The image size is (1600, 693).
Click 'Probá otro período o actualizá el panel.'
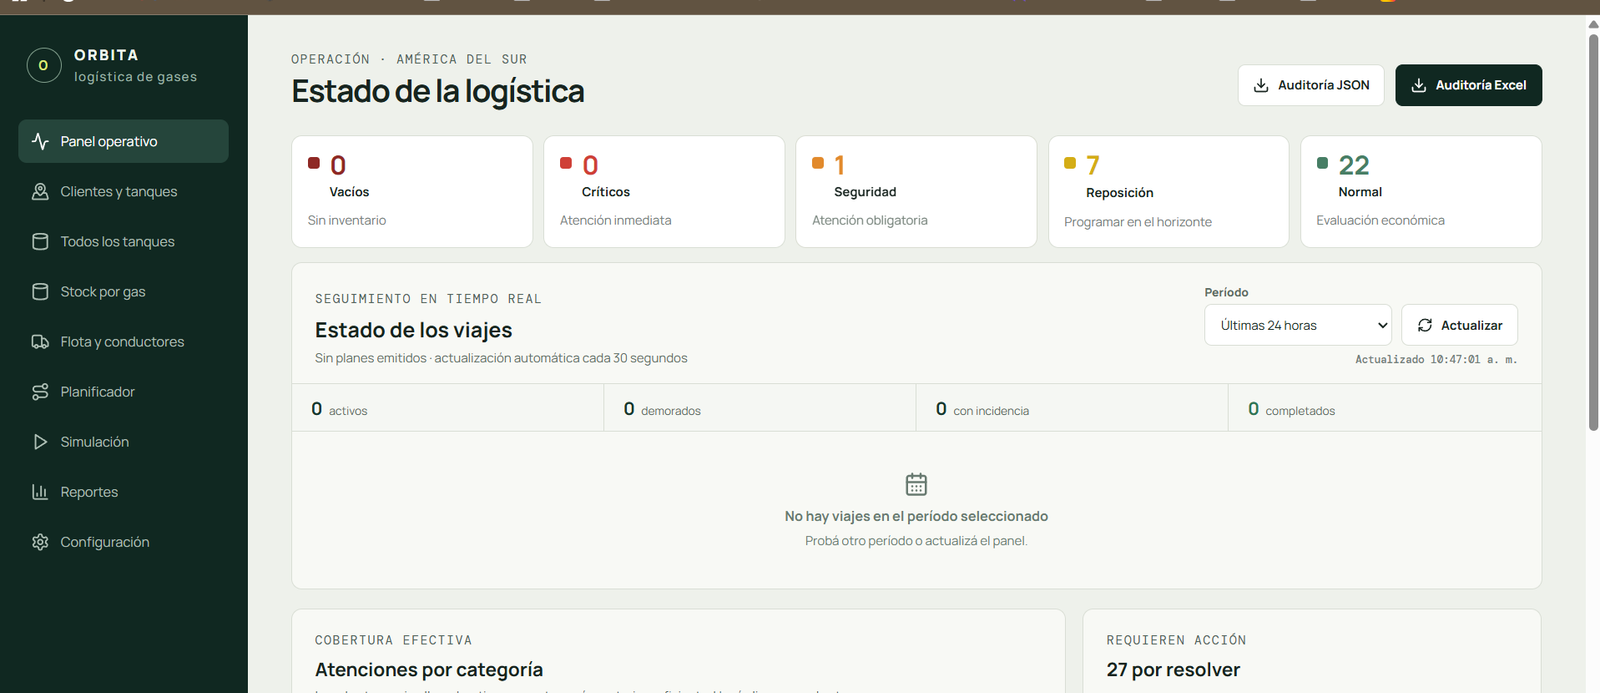916,541
